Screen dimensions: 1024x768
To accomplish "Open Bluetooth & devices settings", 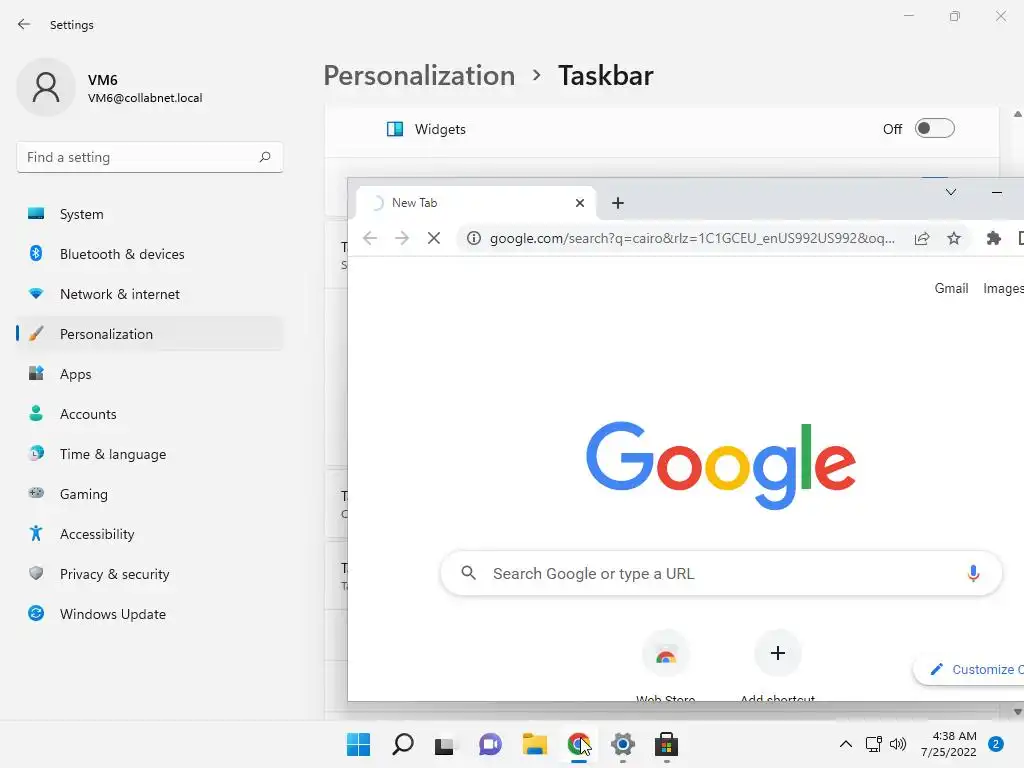I will pos(150,254).
